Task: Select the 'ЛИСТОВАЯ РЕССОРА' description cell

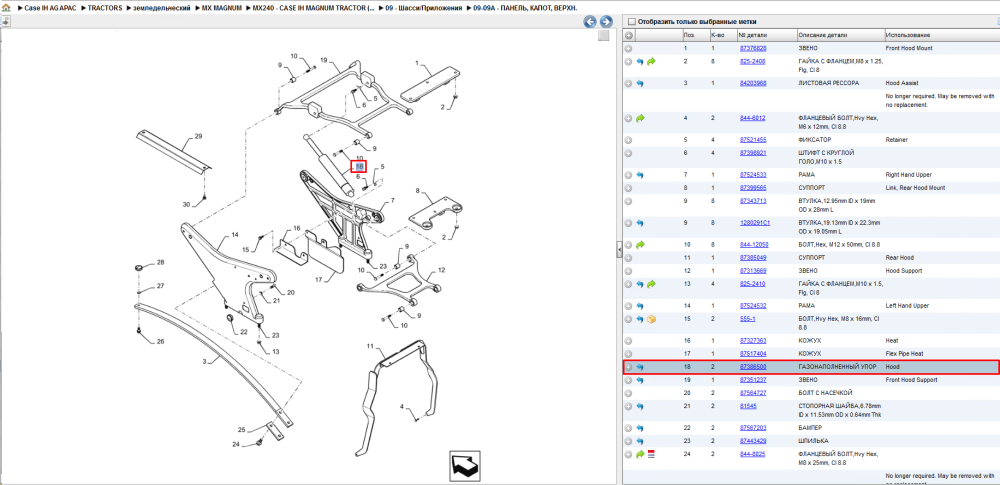Action: 828,83
